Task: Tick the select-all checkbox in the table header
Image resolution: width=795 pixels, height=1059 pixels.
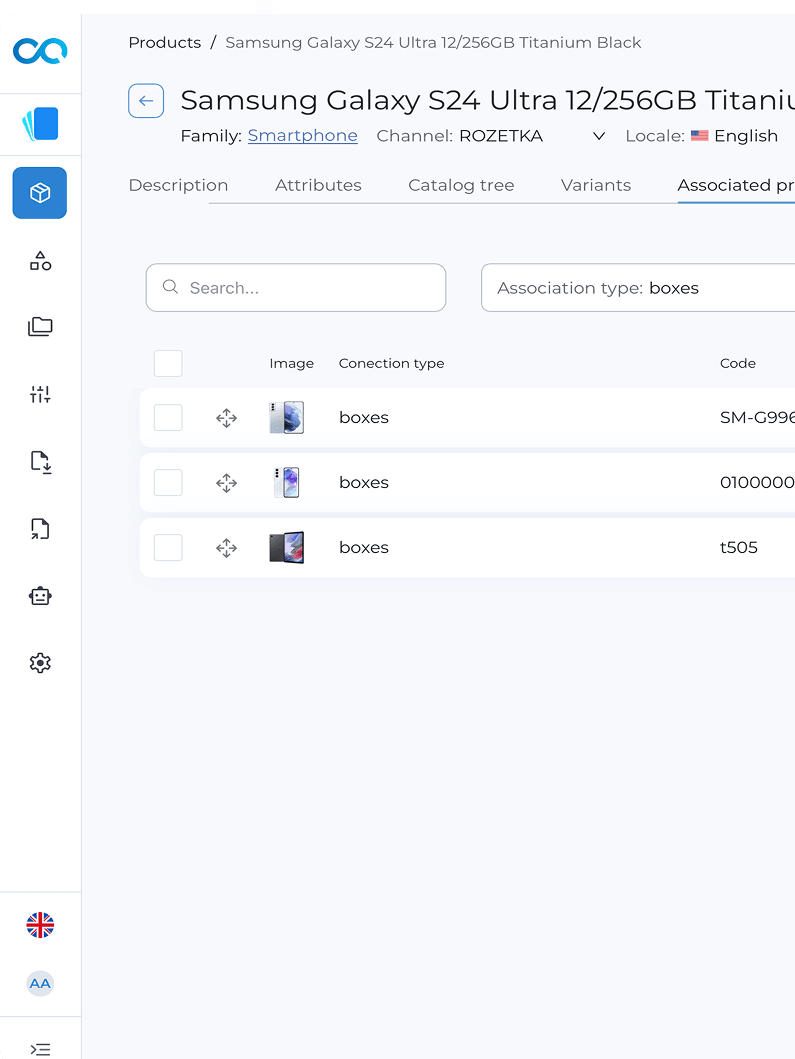Action: tap(168, 363)
